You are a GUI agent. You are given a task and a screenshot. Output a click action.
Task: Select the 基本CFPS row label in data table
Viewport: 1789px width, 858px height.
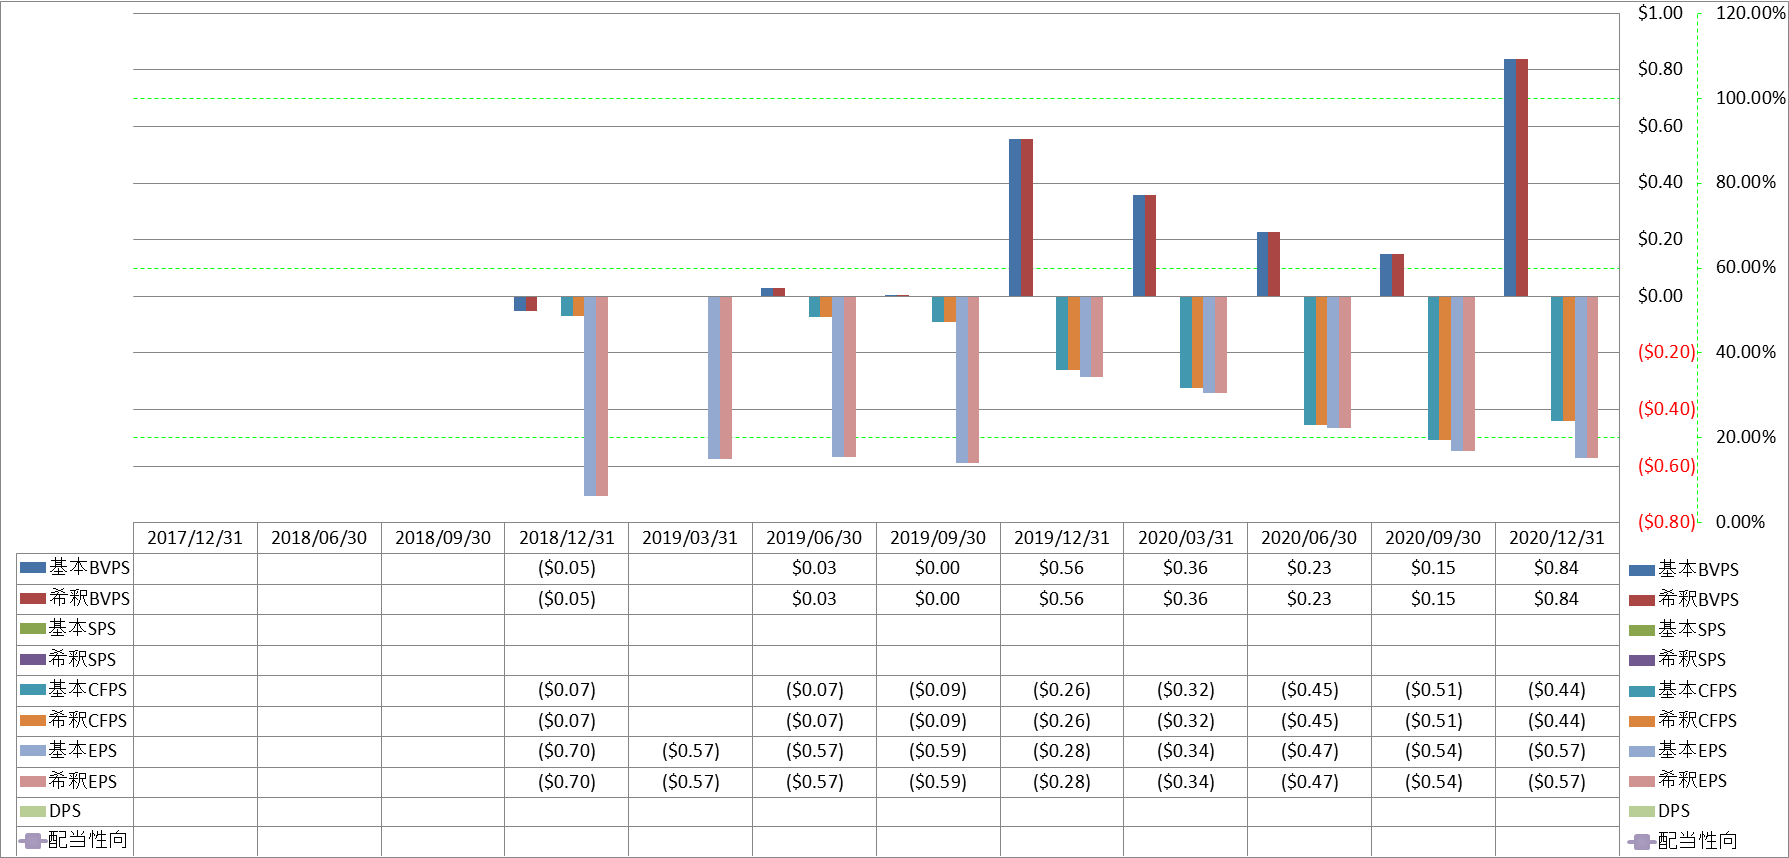click(88, 689)
